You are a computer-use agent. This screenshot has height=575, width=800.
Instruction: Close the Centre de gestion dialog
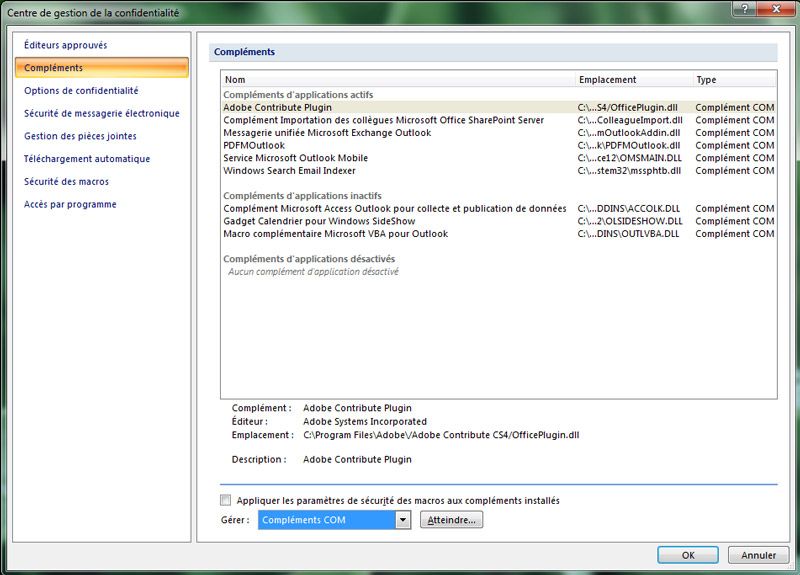point(777,9)
